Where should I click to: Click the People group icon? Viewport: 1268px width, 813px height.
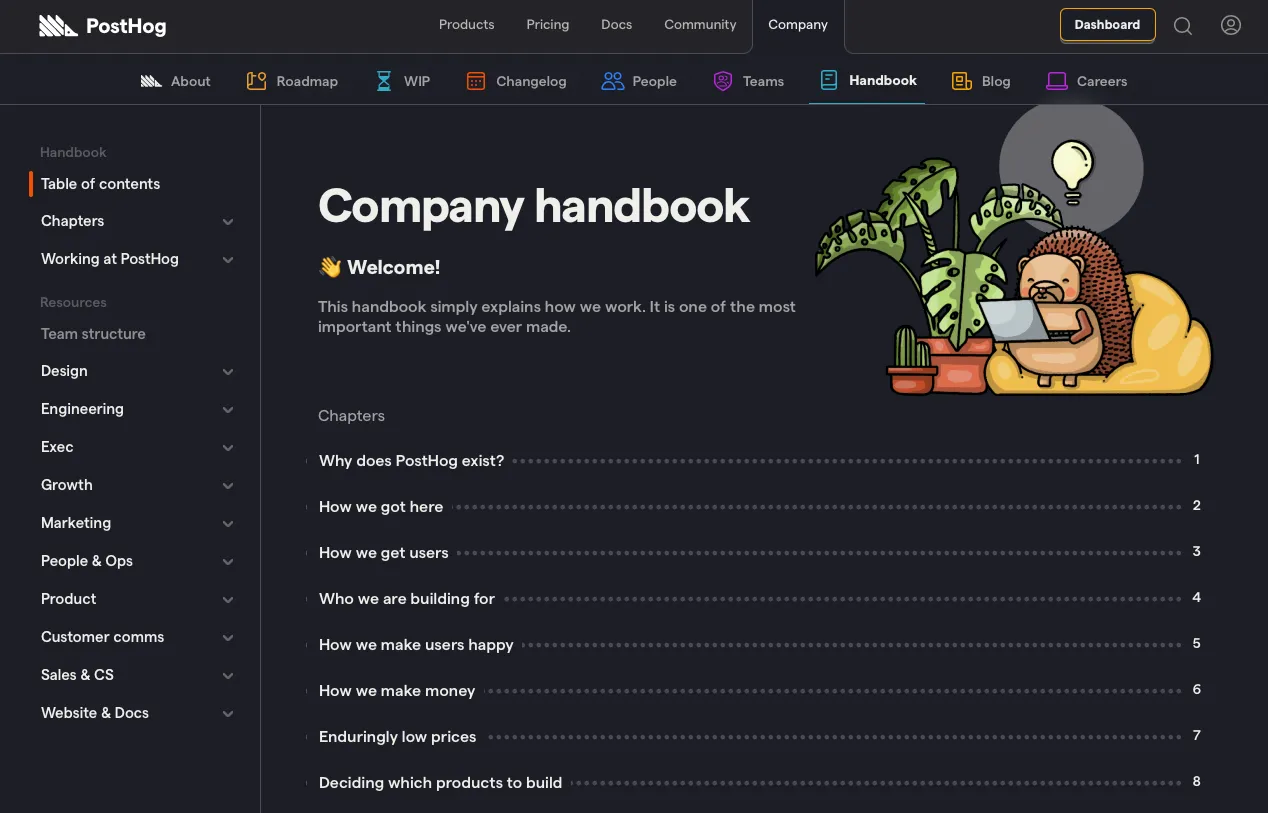click(x=612, y=81)
